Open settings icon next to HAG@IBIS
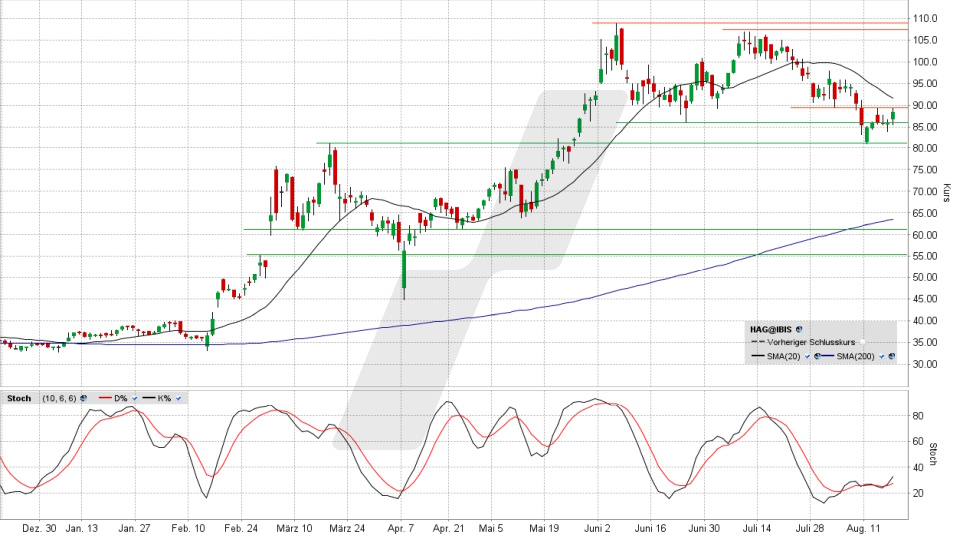The height and width of the screenshot is (540, 960). pos(799,329)
